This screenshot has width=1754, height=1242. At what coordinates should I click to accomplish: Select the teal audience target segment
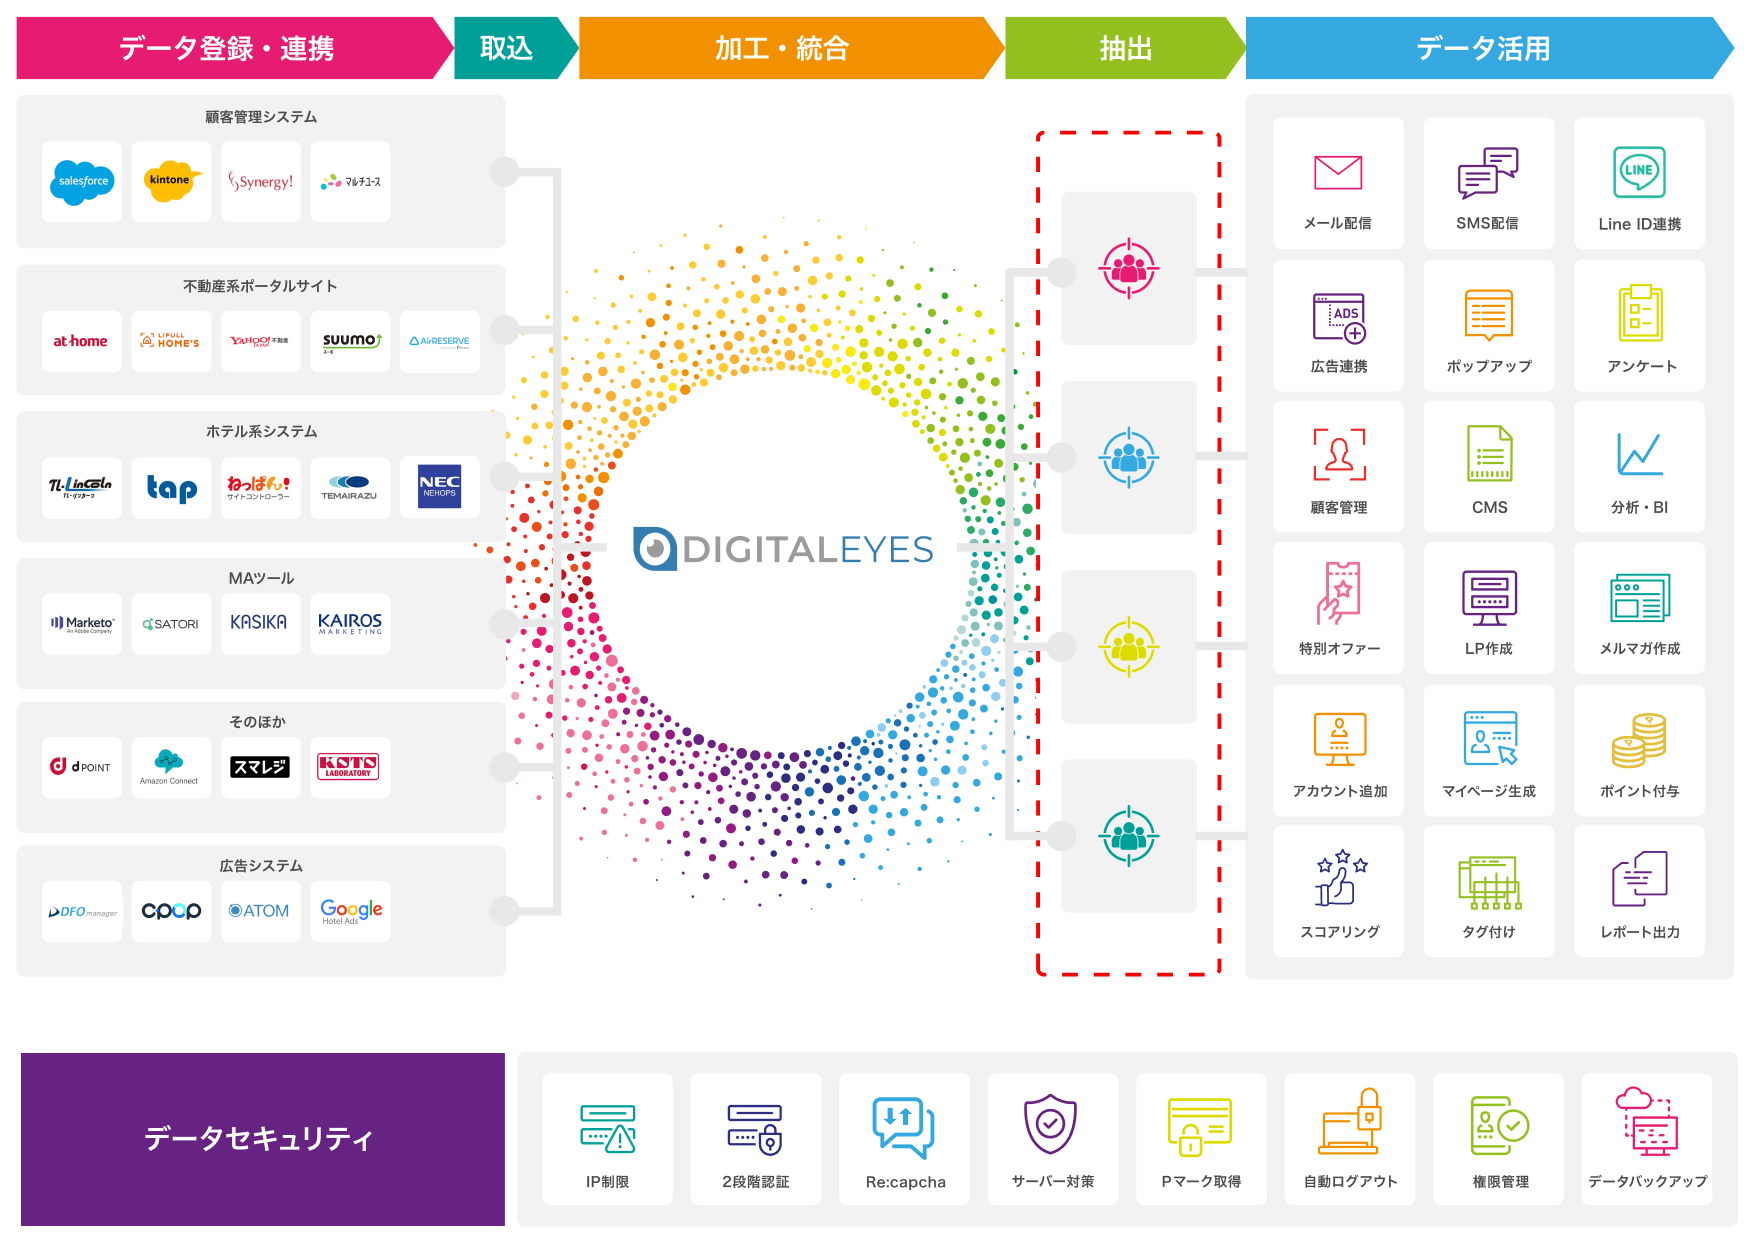(1129, 836)
